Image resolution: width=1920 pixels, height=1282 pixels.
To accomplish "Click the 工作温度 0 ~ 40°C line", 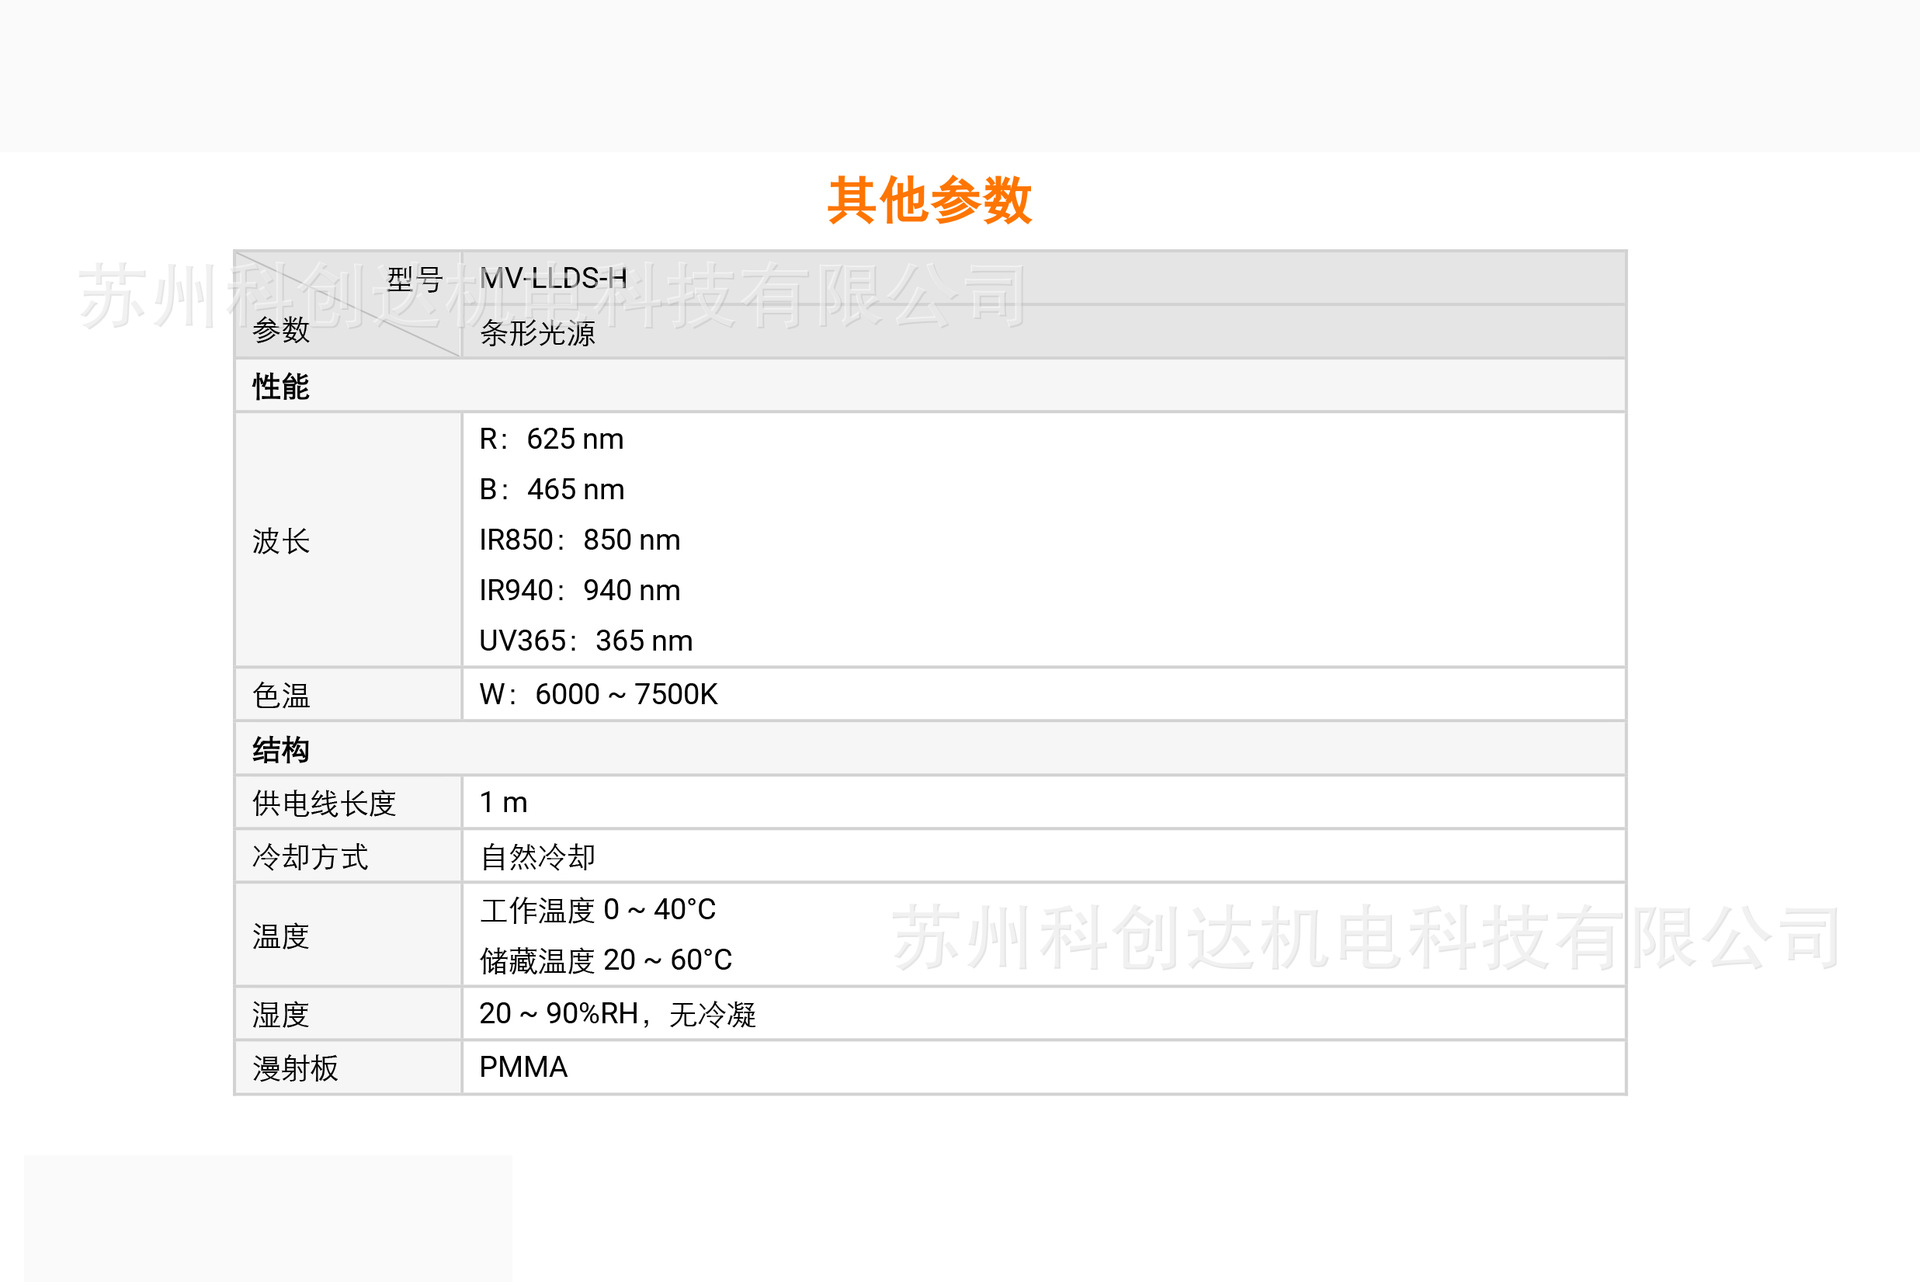I will coord(597,910).
